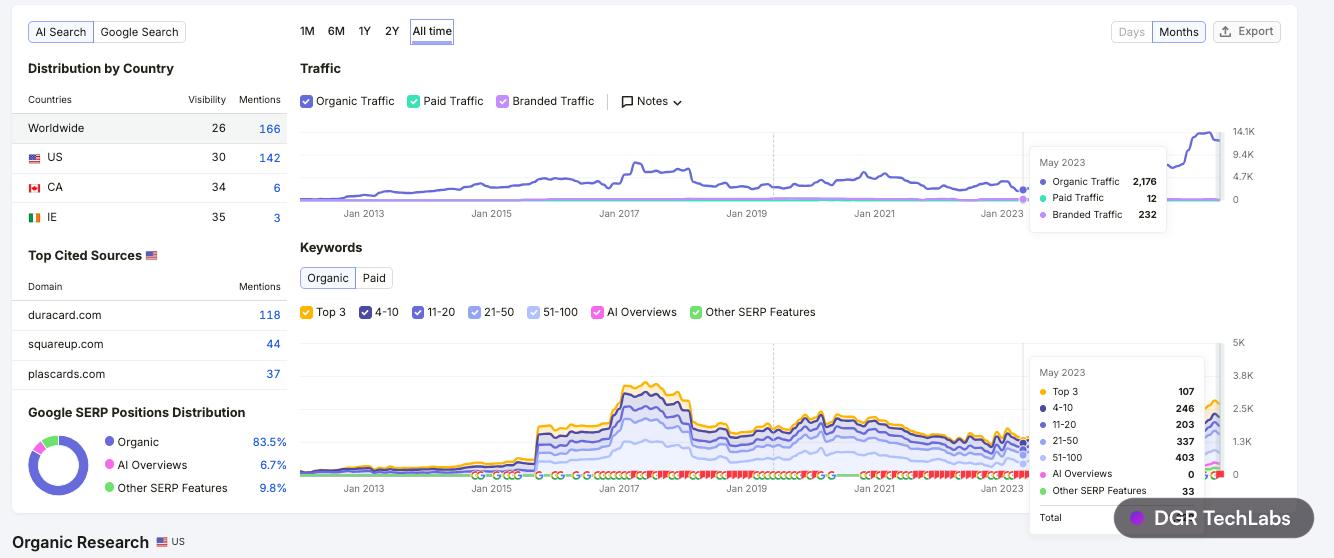
Task: Open squareup.com mentions count 44
Action: [x=273, y=344]
